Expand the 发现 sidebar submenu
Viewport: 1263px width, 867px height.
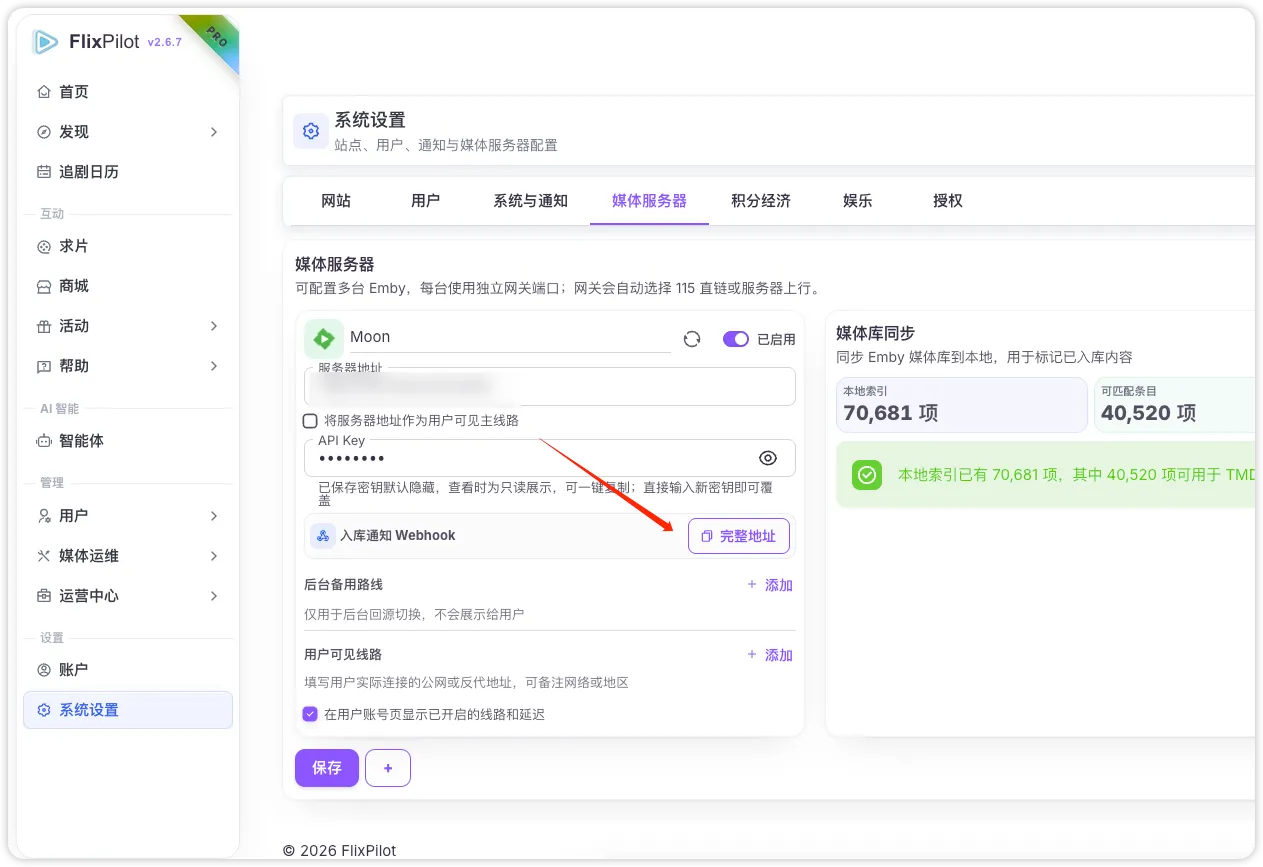214,132
